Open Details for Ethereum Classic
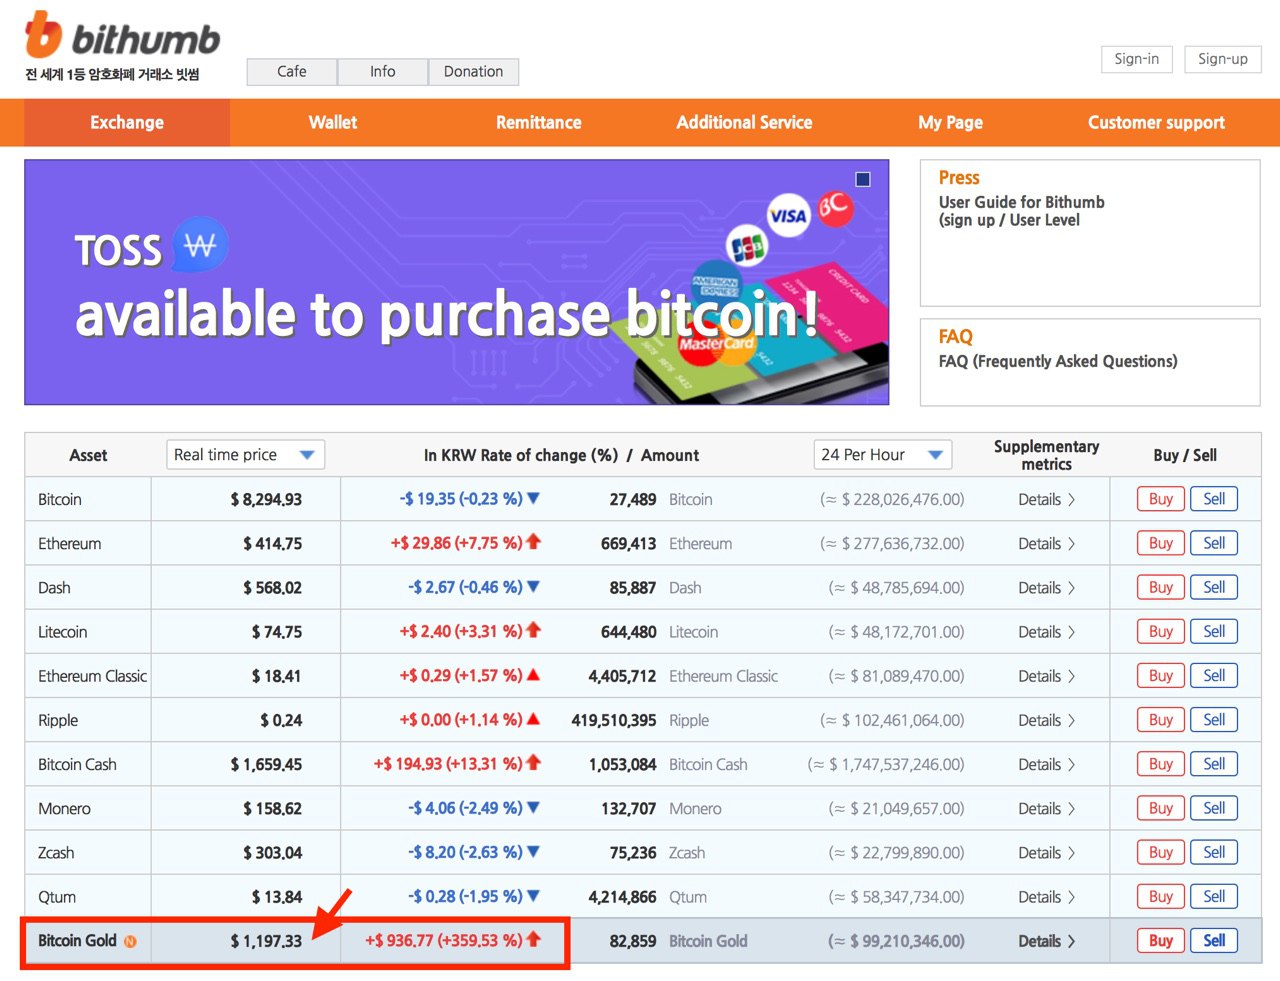1280x981 pixels. tap(1046, 676)
